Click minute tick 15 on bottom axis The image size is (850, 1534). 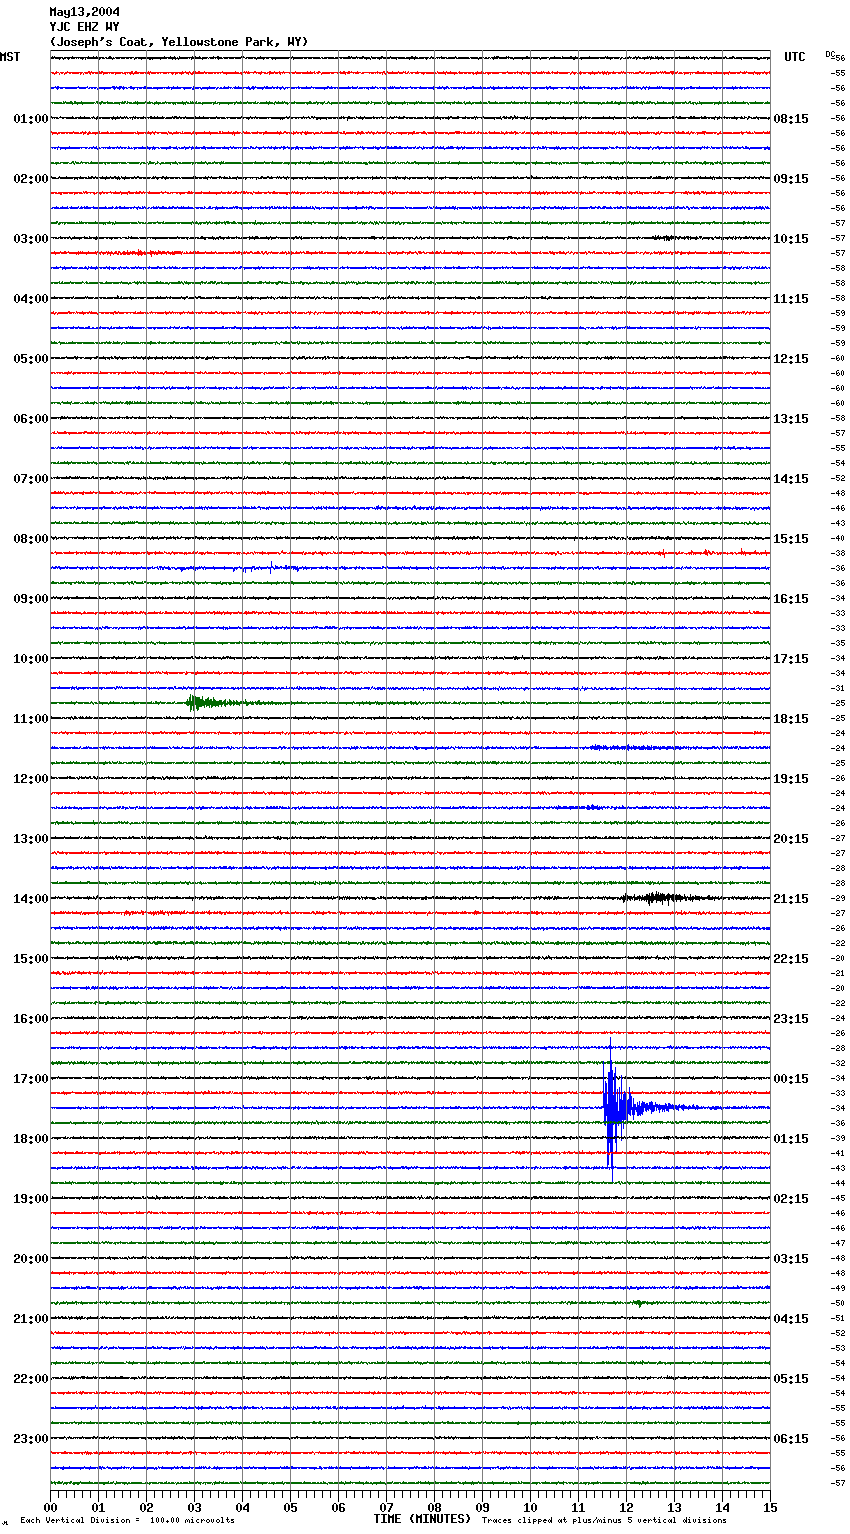point(770,1507)
